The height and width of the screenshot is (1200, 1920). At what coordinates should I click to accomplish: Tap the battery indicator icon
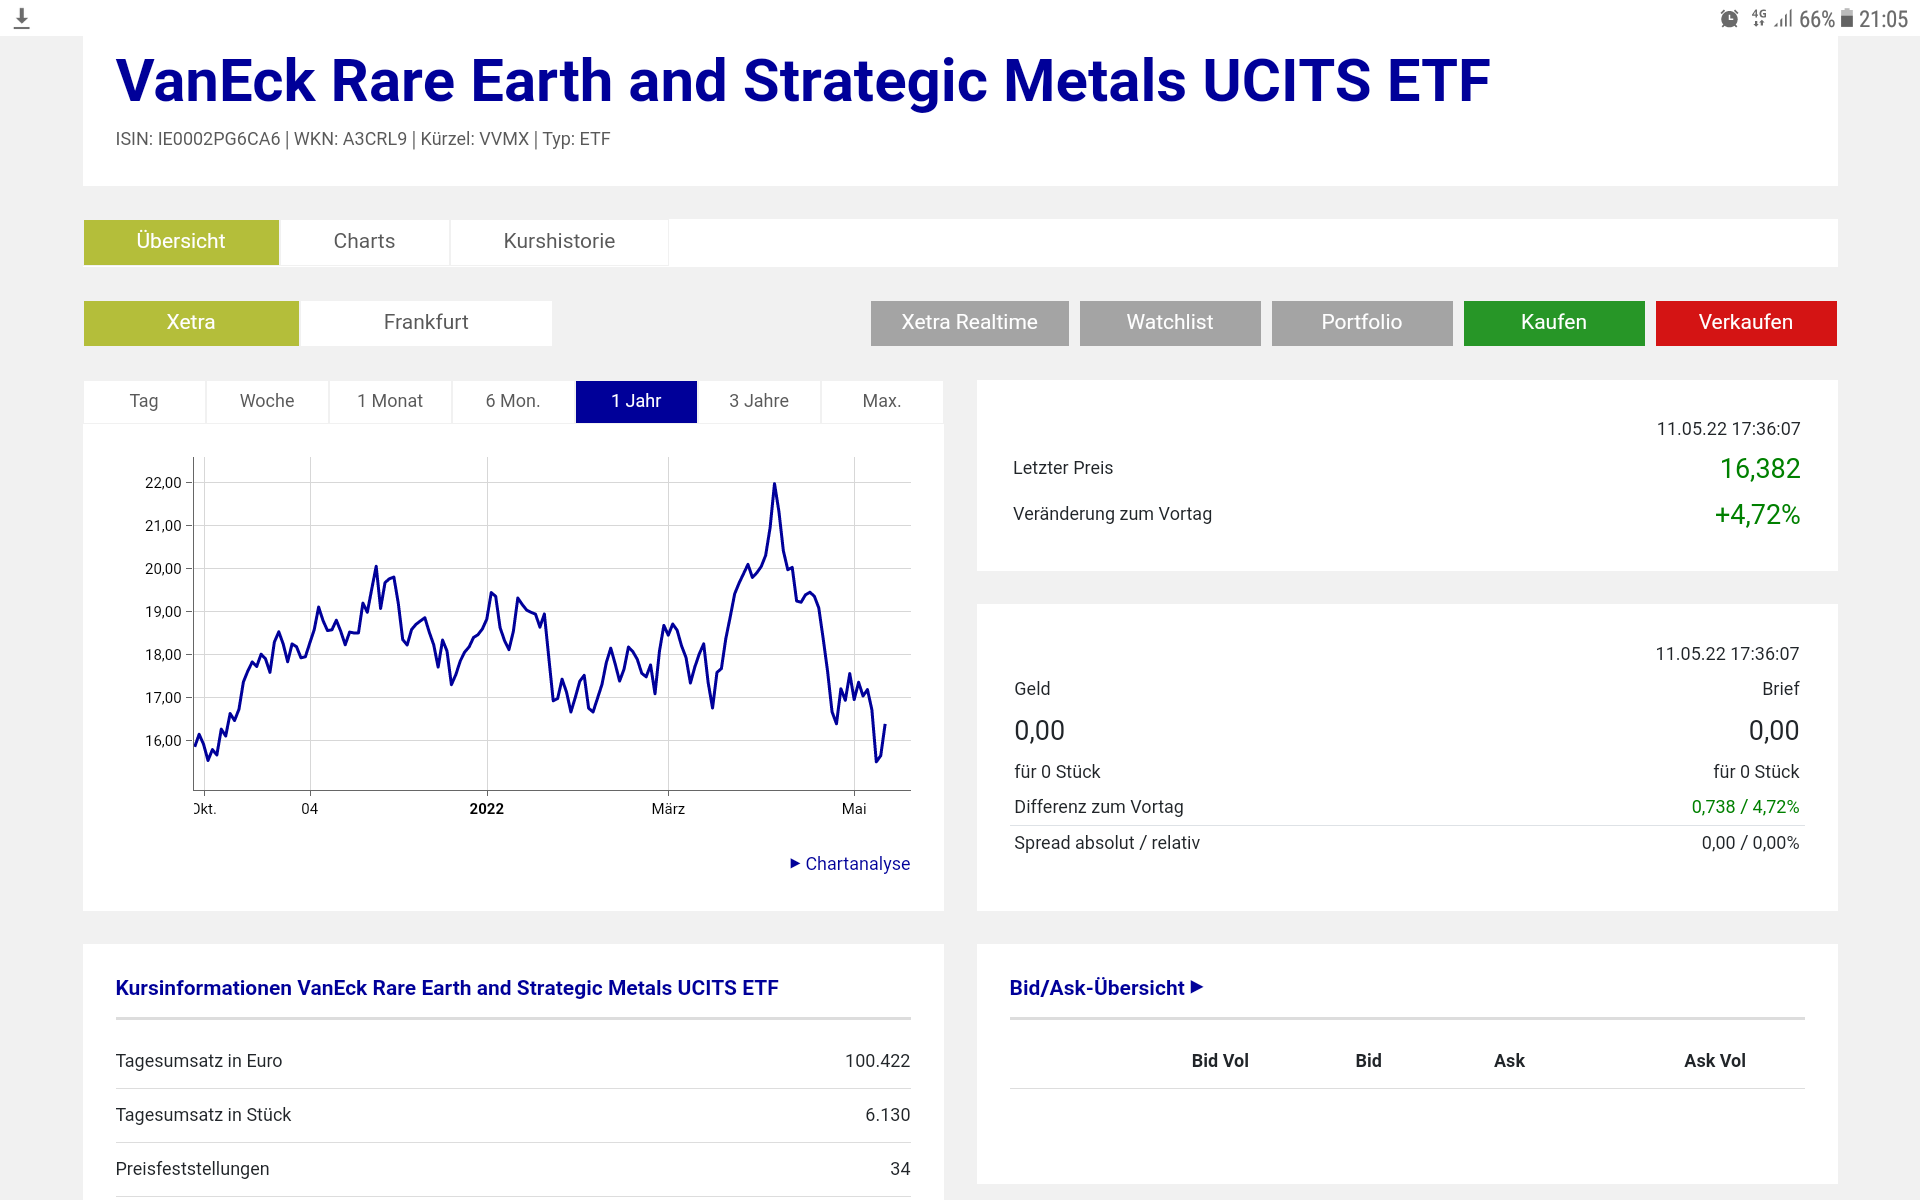1847,19
